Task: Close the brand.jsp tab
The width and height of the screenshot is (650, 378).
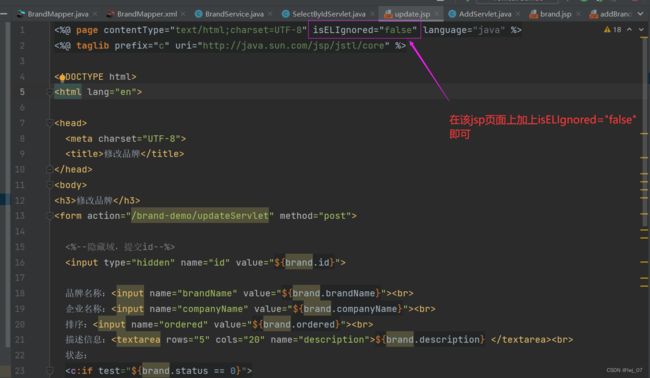Action: pyautogui.click(x=578, y=14)
